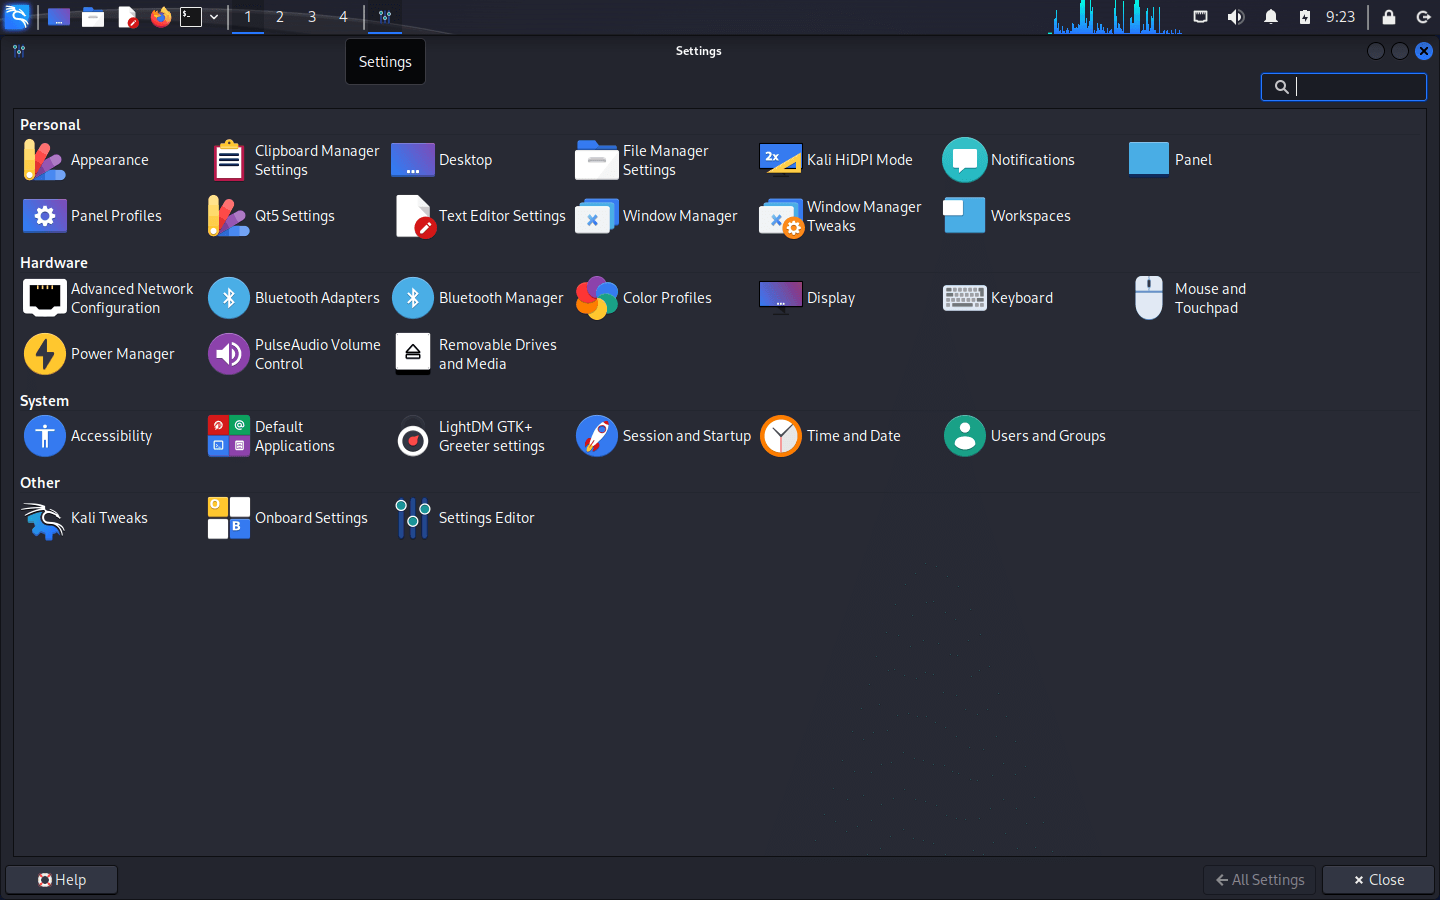Screen dimensions: 1440x900
Task: Open Text Editor Settings
Action: tap(480, 216)
